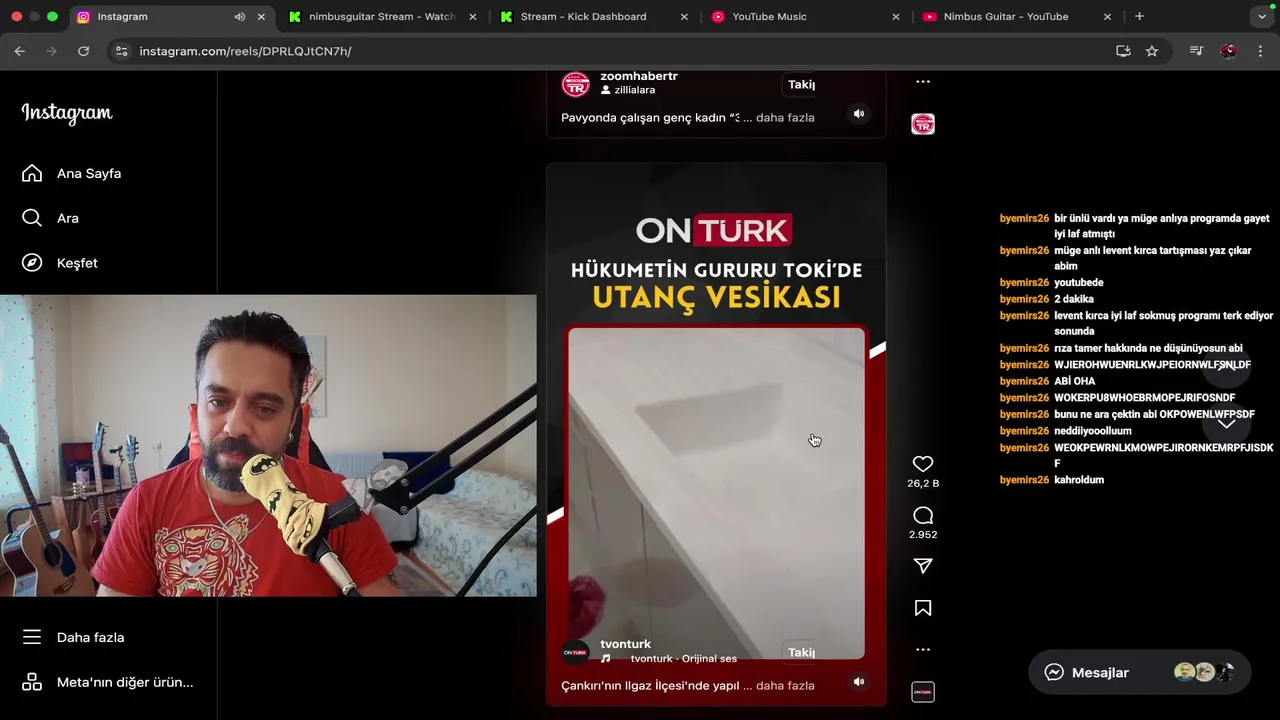Open comments on the tvonturk reel
The width and height of the screenshot is (1280, 720).
coord(923,516)
